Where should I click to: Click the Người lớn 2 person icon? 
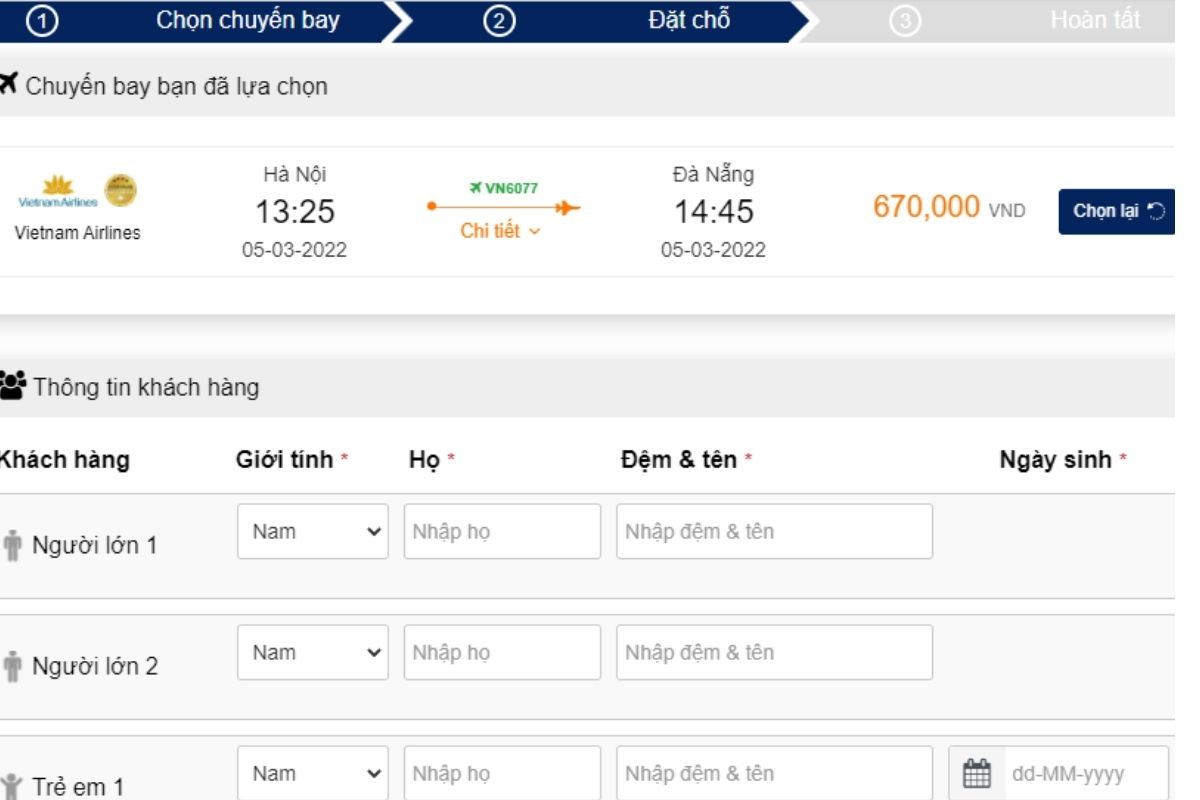[x=12, y=666]
